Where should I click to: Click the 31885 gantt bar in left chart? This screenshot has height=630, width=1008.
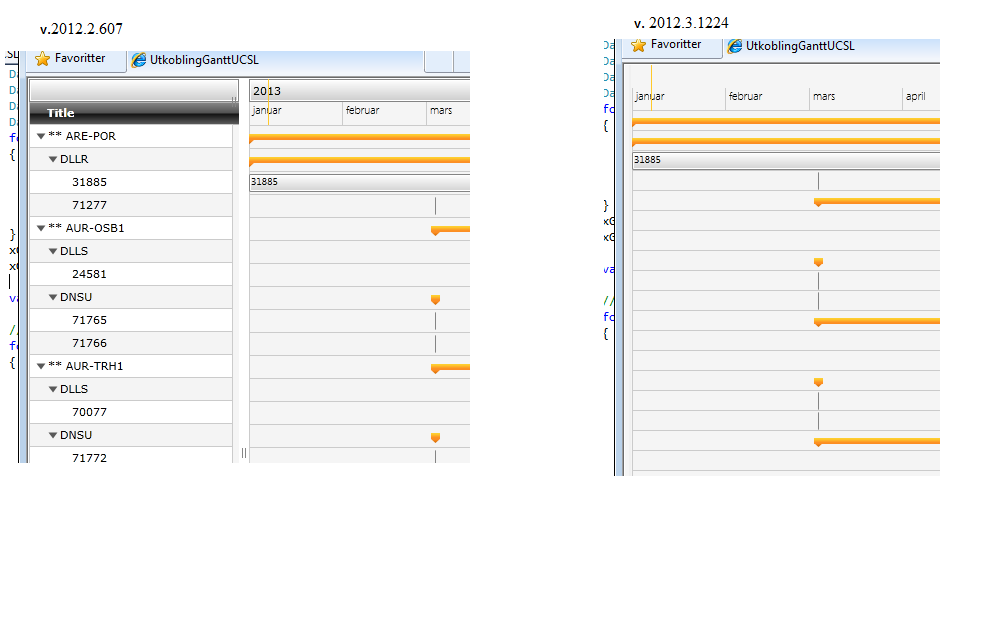tap(359, 182)
